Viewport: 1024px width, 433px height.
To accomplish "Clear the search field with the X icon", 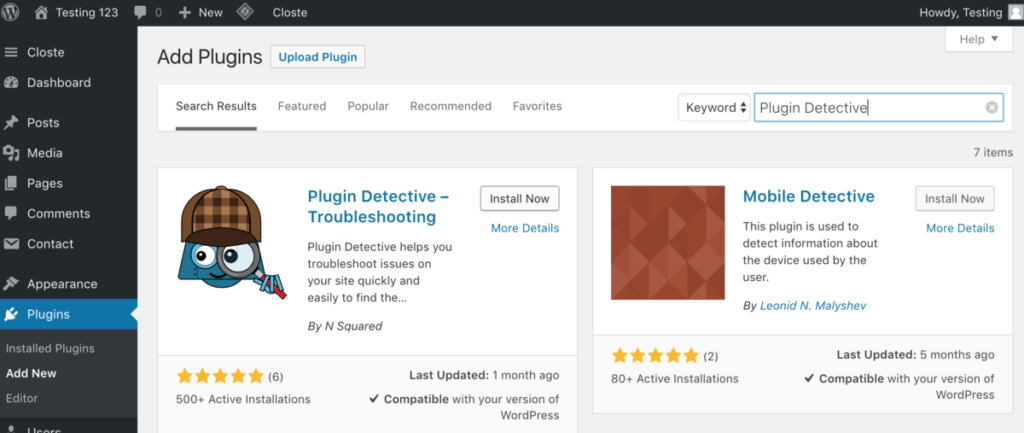I will click(992, 108).
